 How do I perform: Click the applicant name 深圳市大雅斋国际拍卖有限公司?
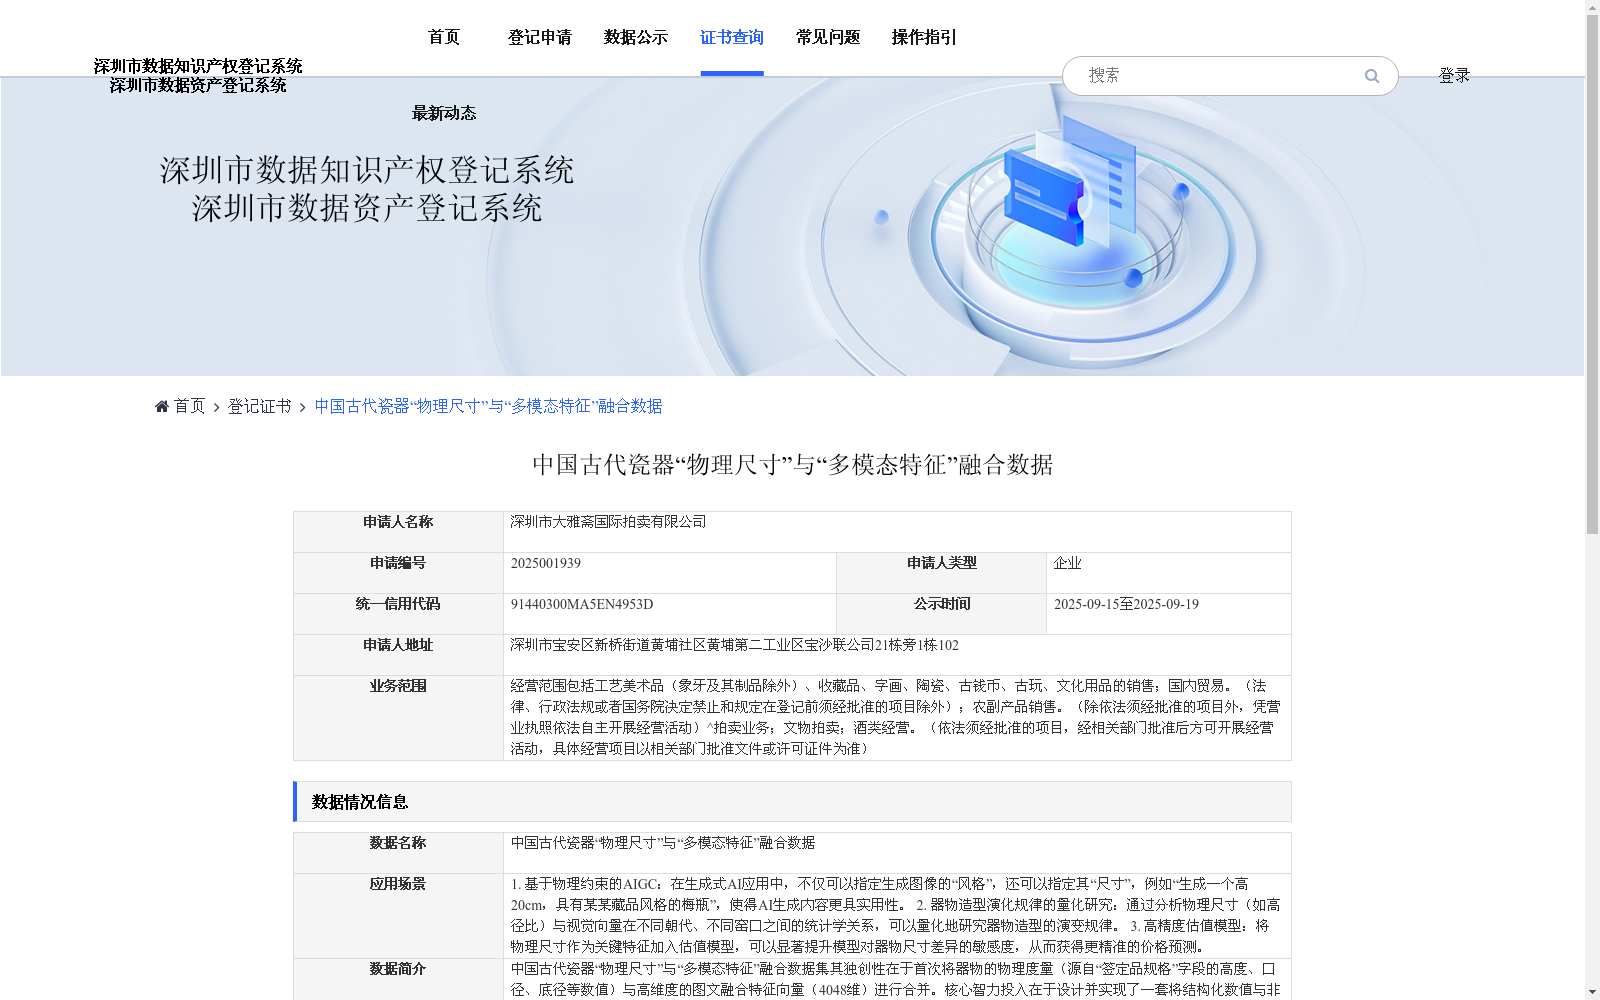[608, 522]
